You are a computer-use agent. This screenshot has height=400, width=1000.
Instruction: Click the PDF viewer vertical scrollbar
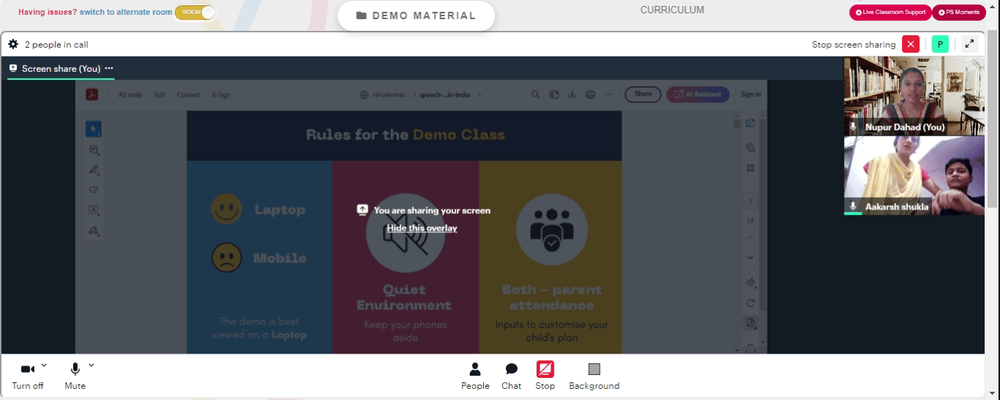point(737,233)
